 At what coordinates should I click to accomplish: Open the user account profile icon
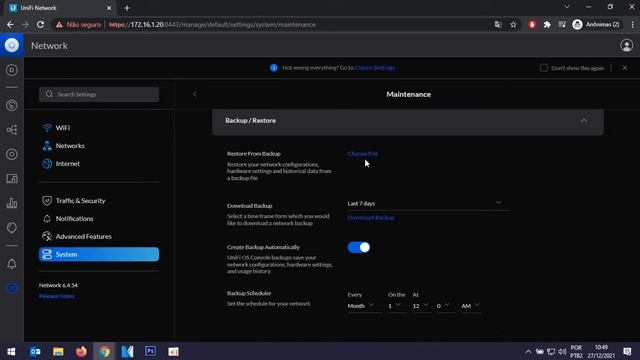627,45
